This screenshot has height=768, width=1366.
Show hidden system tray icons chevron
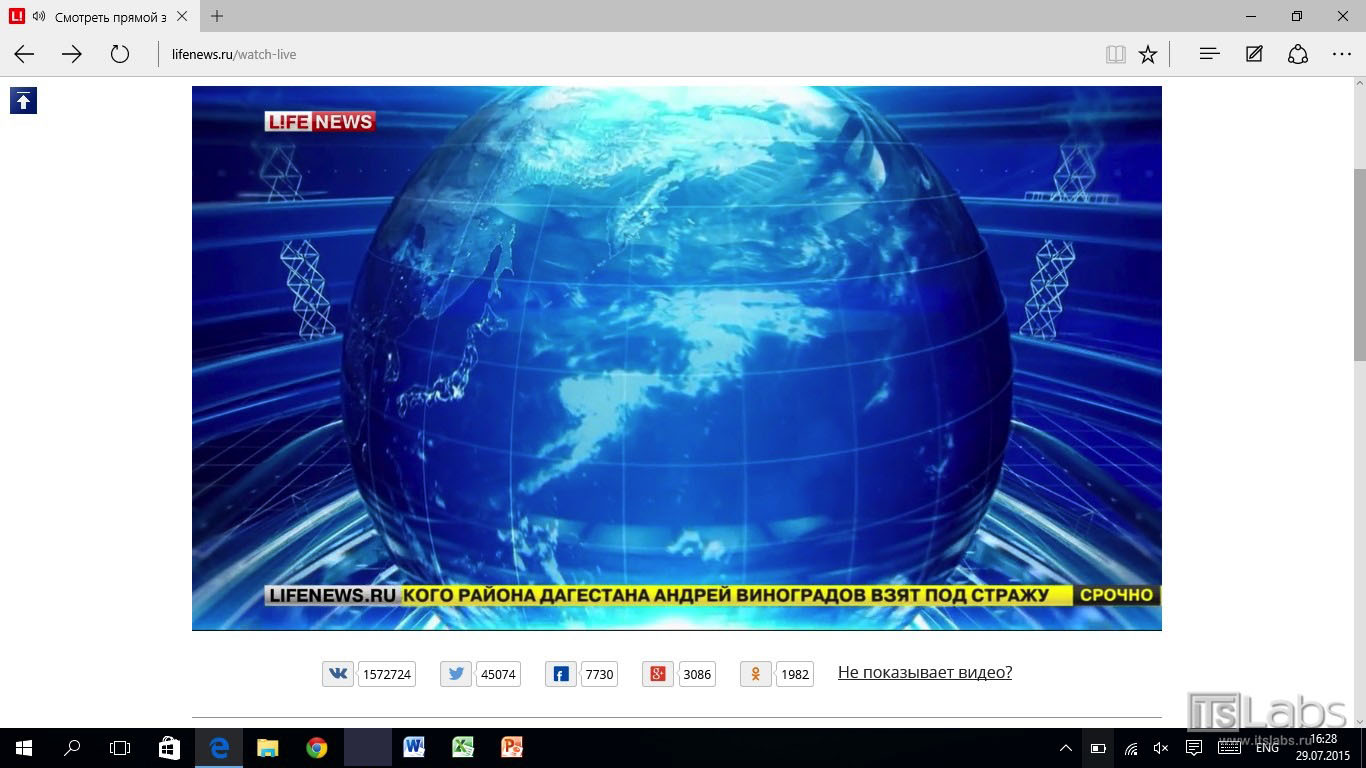1066,748
